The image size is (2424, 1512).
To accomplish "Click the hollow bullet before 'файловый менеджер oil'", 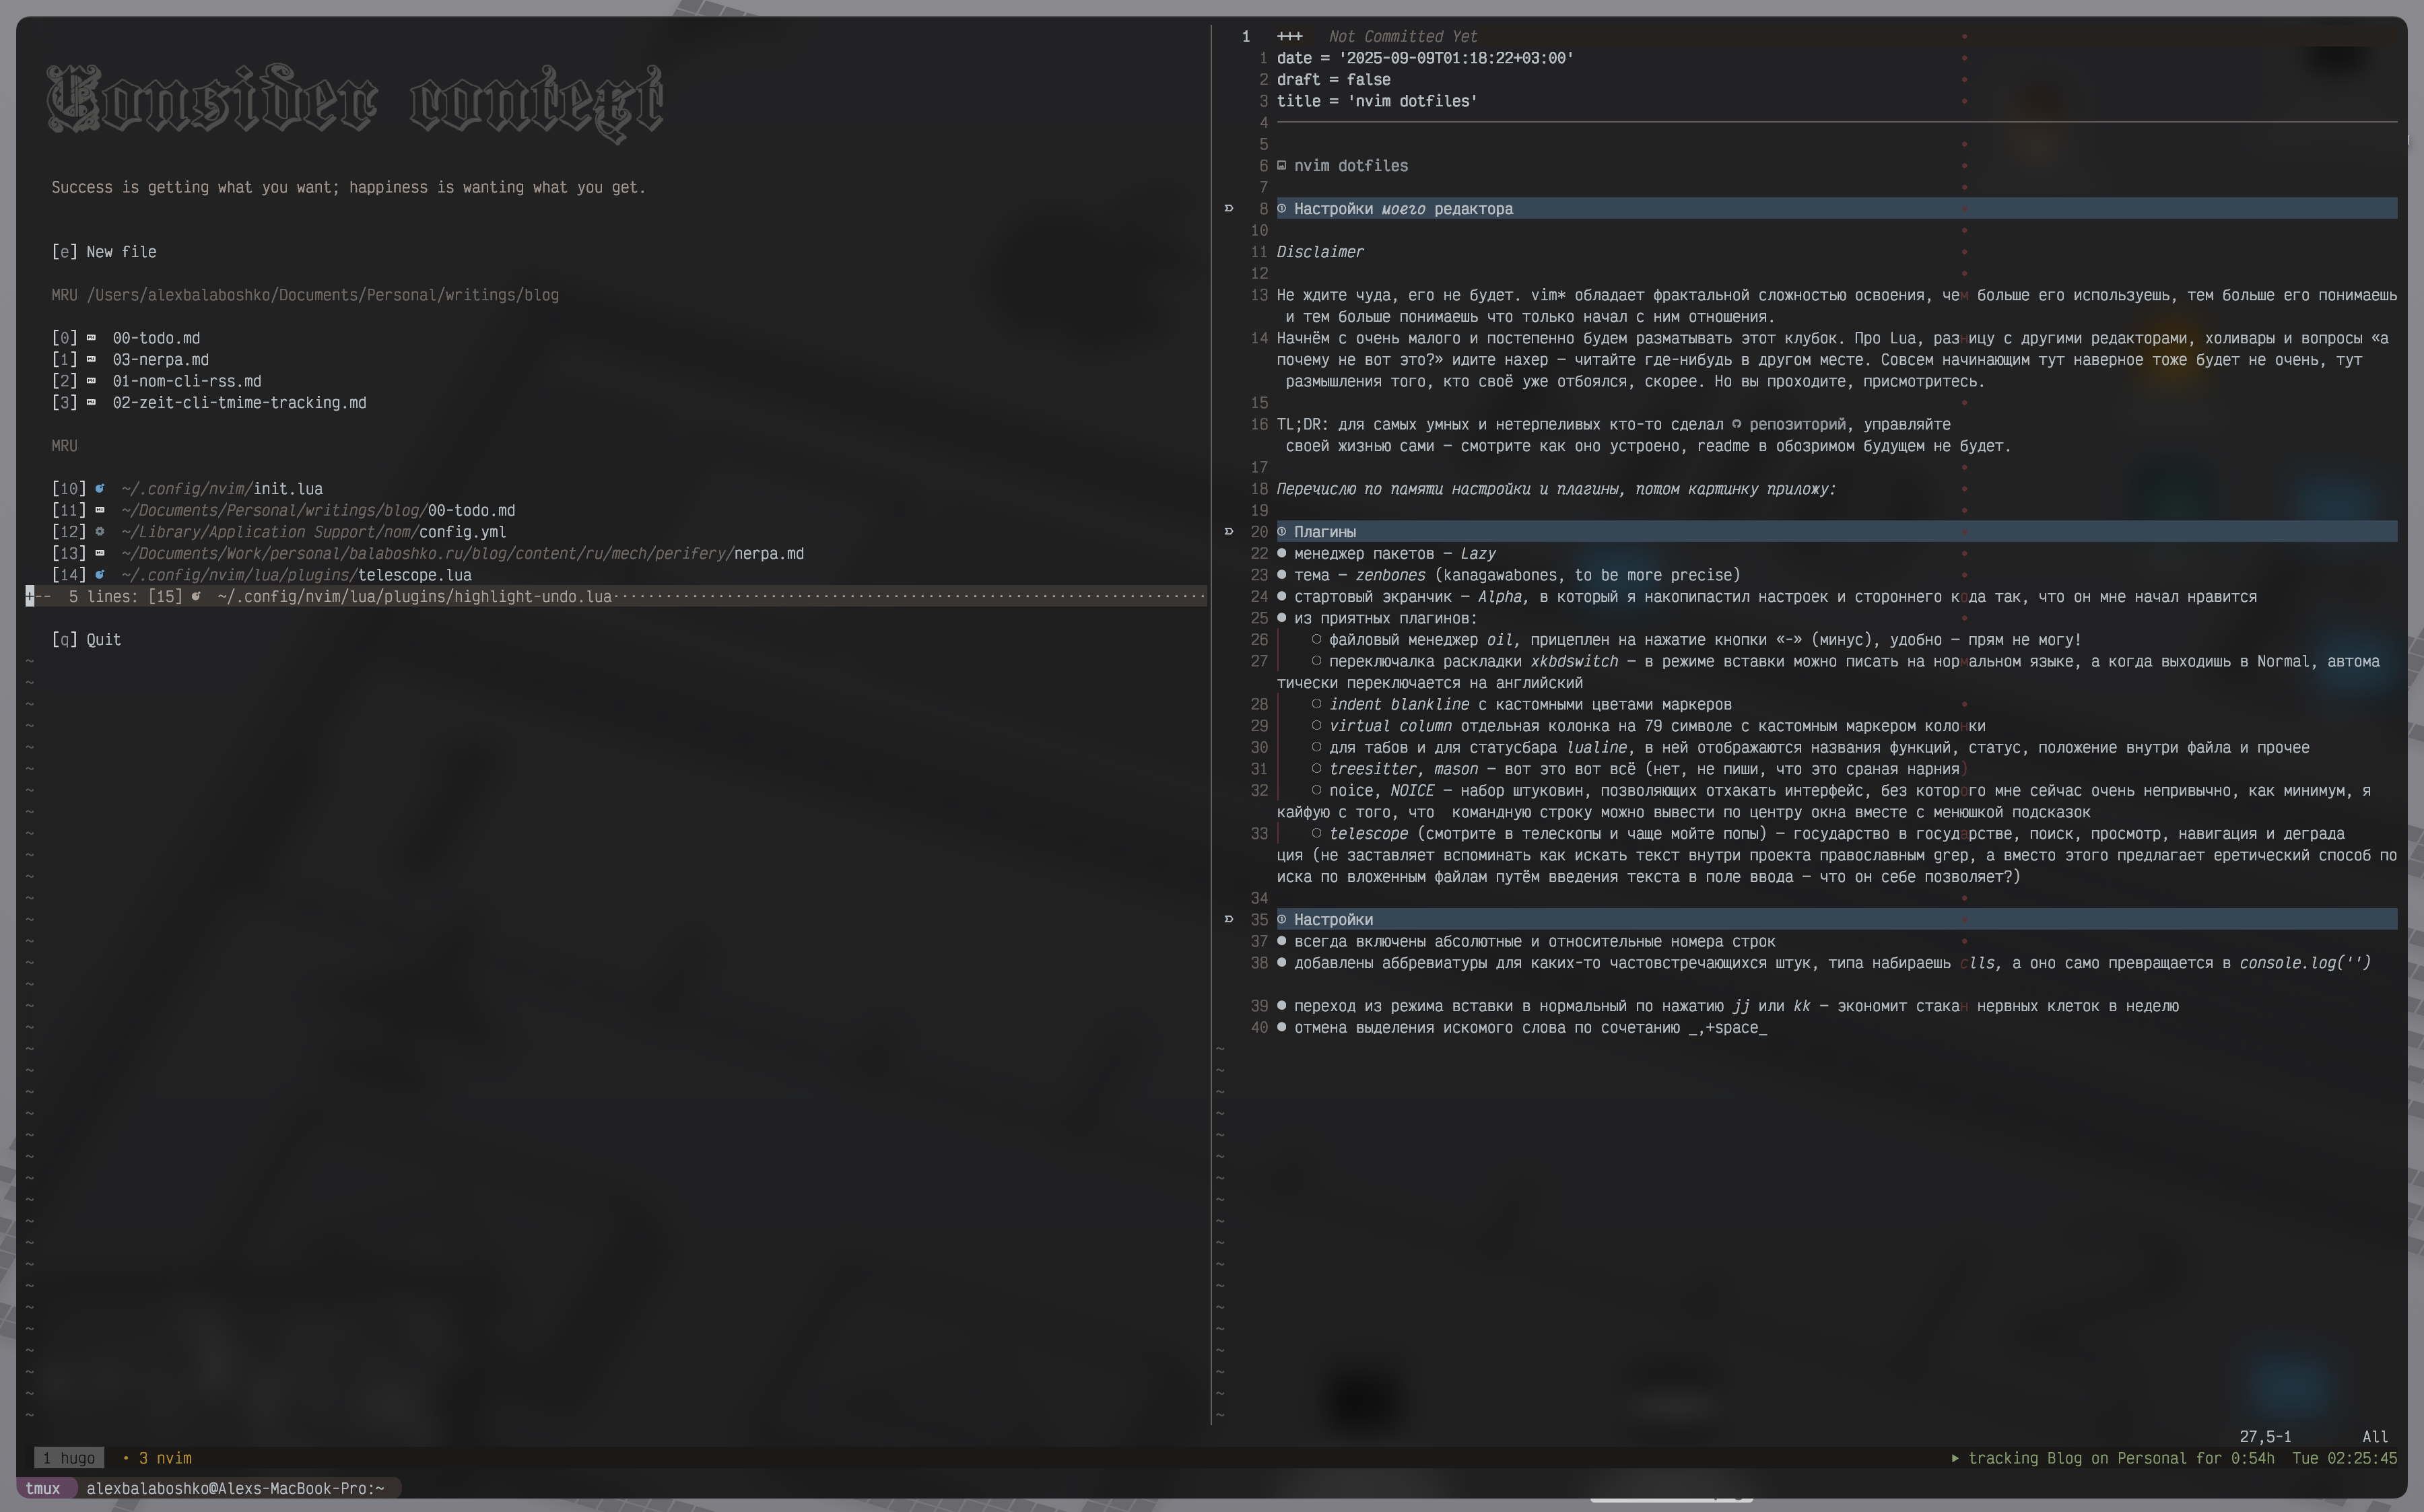I will click(x=1316, y=640).
